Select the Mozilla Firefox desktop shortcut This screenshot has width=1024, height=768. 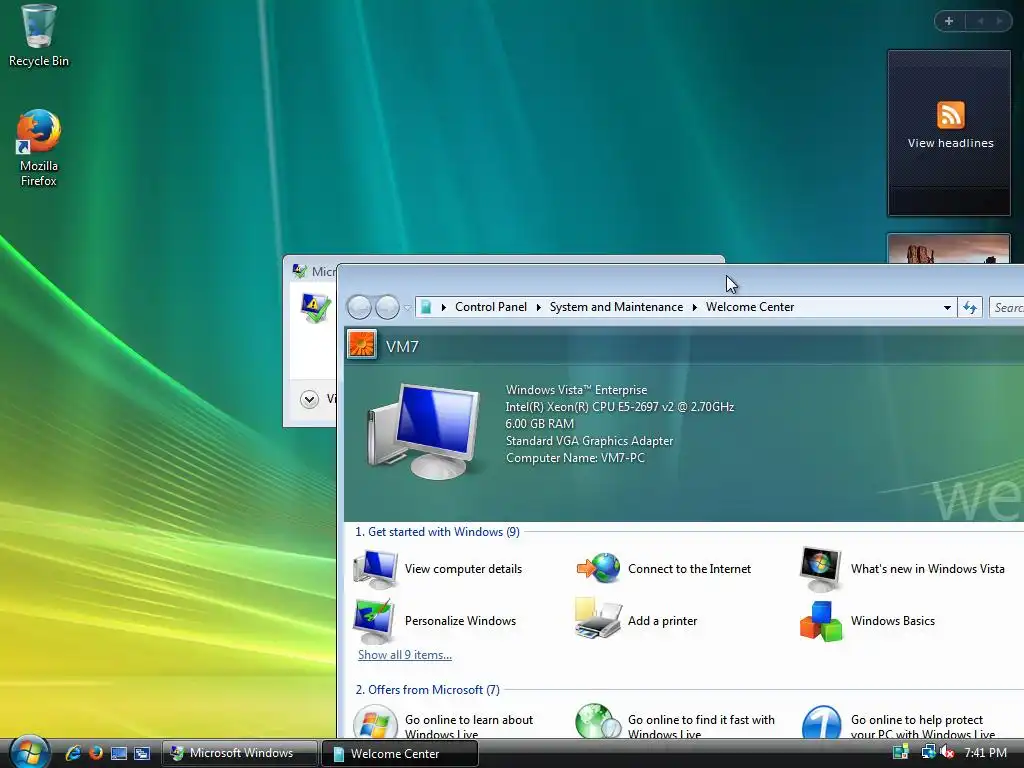(x=39, y=148)
